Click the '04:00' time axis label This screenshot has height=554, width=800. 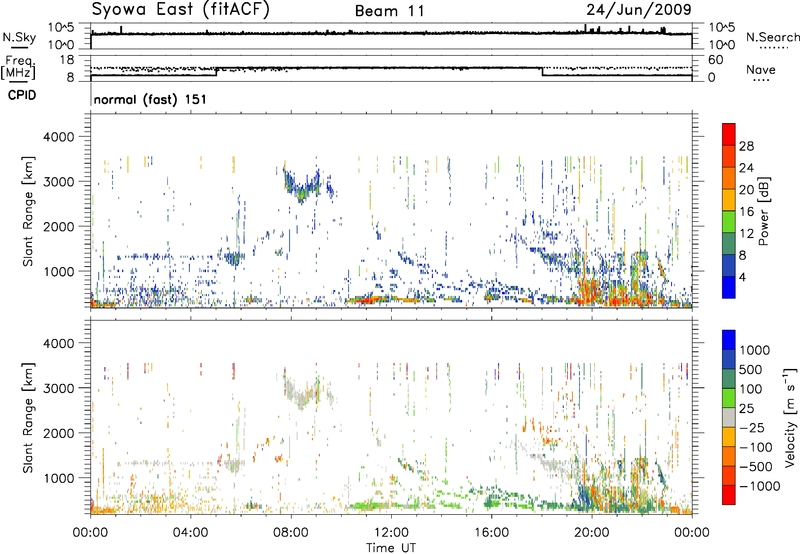pyautogui.click(x=191, y=533)
